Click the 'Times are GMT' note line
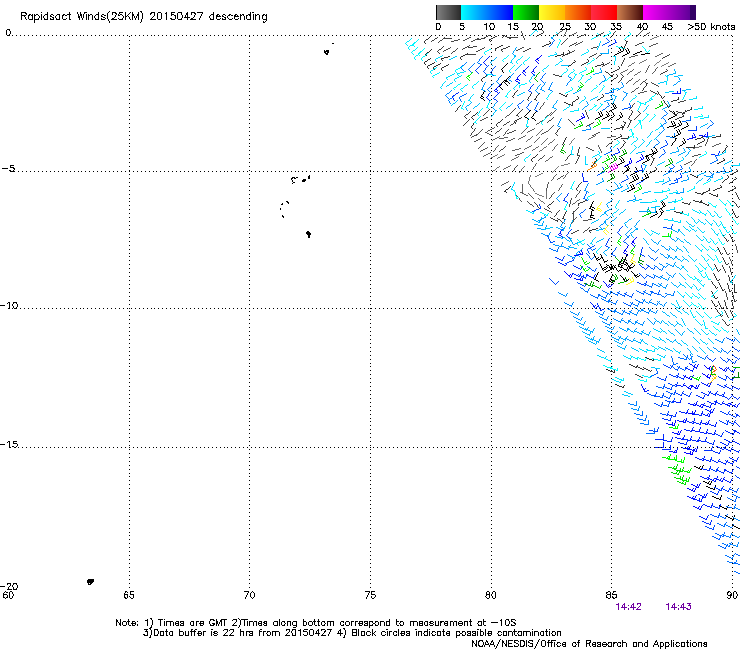 [316, 623]
